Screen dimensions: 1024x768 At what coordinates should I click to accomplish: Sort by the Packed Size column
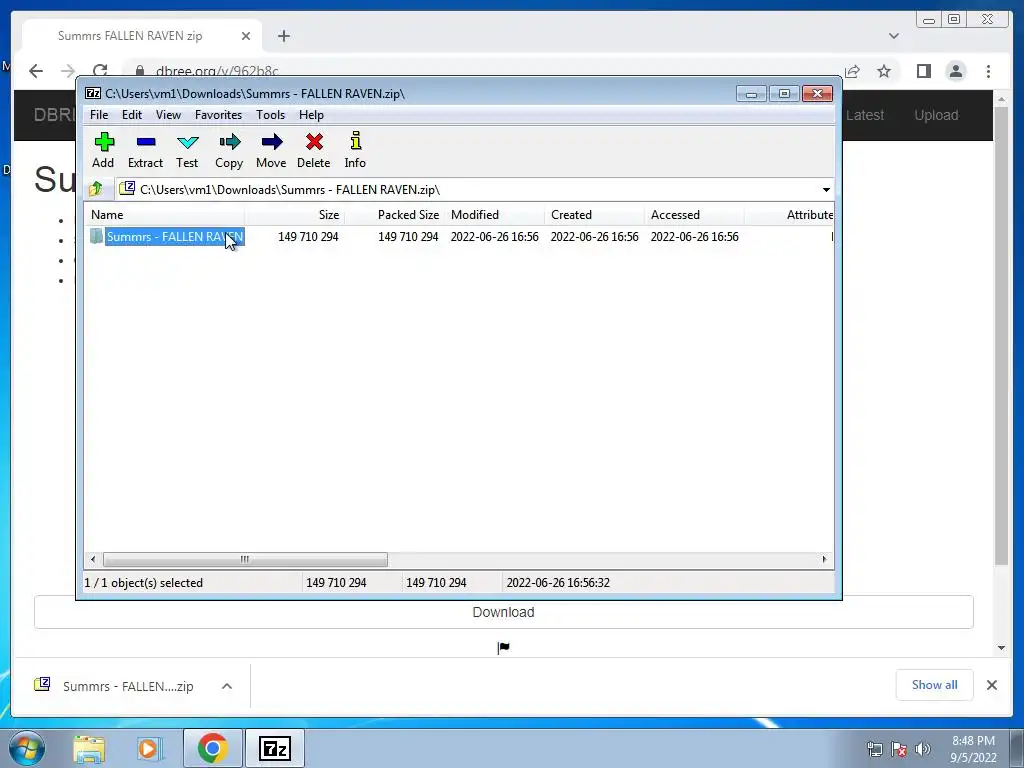tap(394, 215)
